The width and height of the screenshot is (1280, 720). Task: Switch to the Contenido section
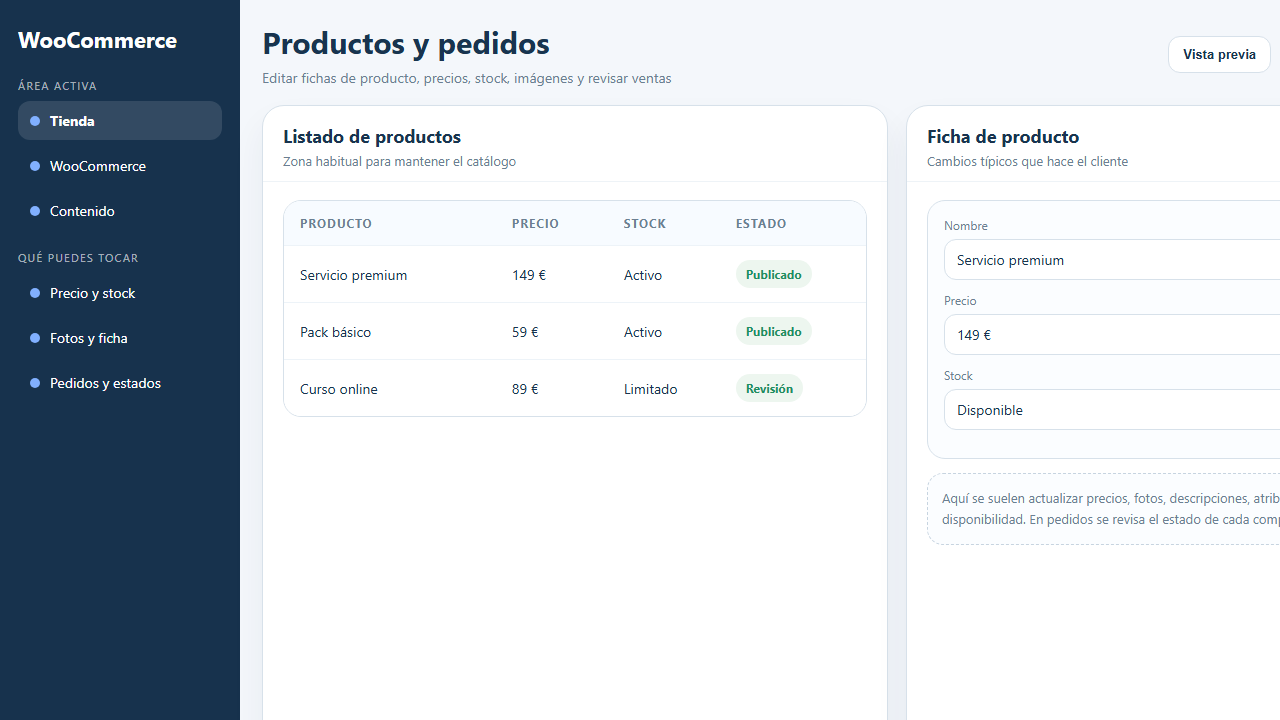tap(82, 210)
